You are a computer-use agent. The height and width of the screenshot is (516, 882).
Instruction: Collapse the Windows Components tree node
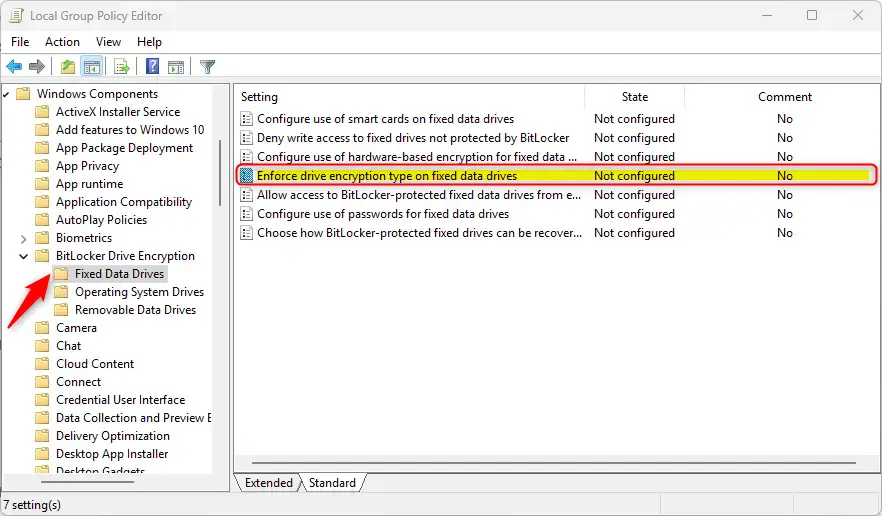coord(5,95)
